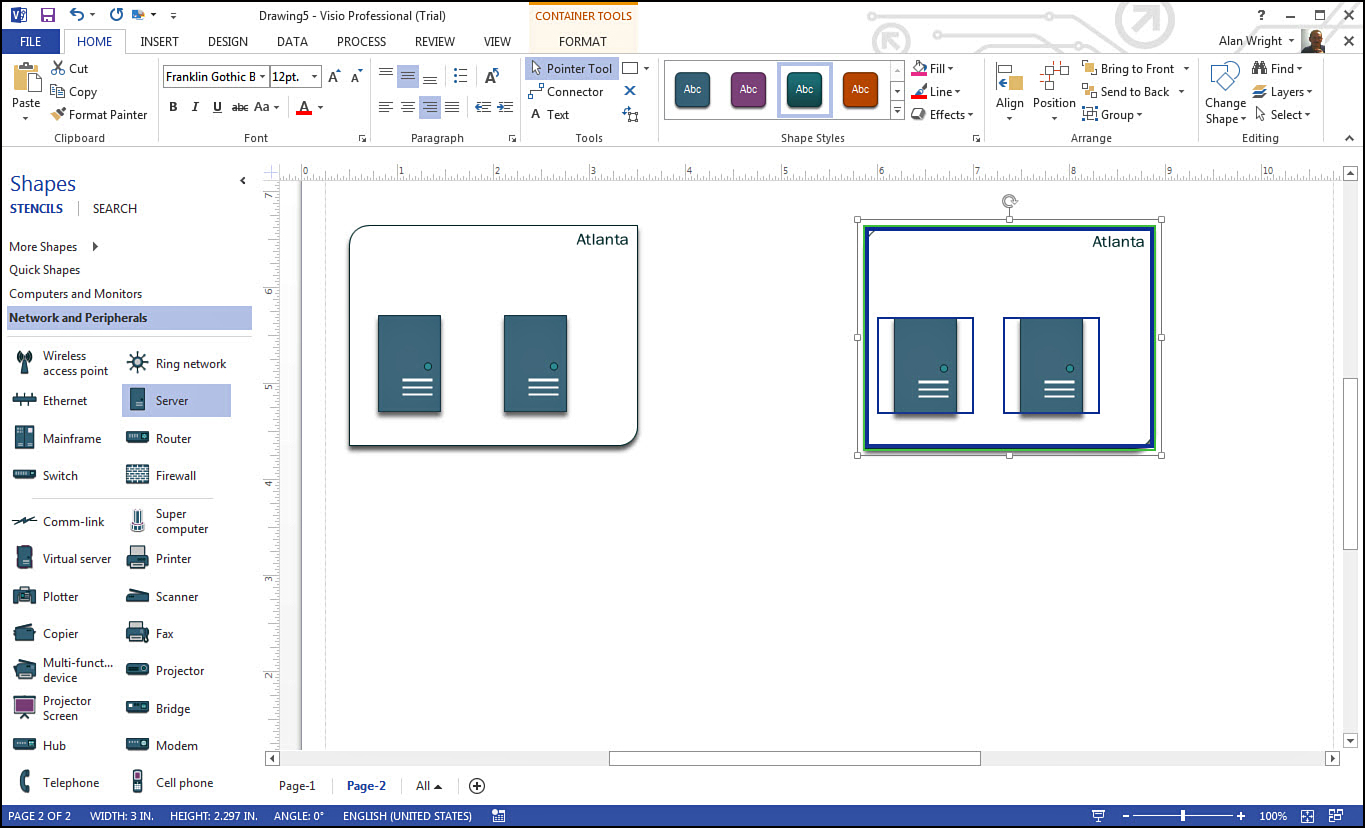This screenshot has height=828, width=1365.
Task: Switch to the INSERT tab
Action: [160, 42]
